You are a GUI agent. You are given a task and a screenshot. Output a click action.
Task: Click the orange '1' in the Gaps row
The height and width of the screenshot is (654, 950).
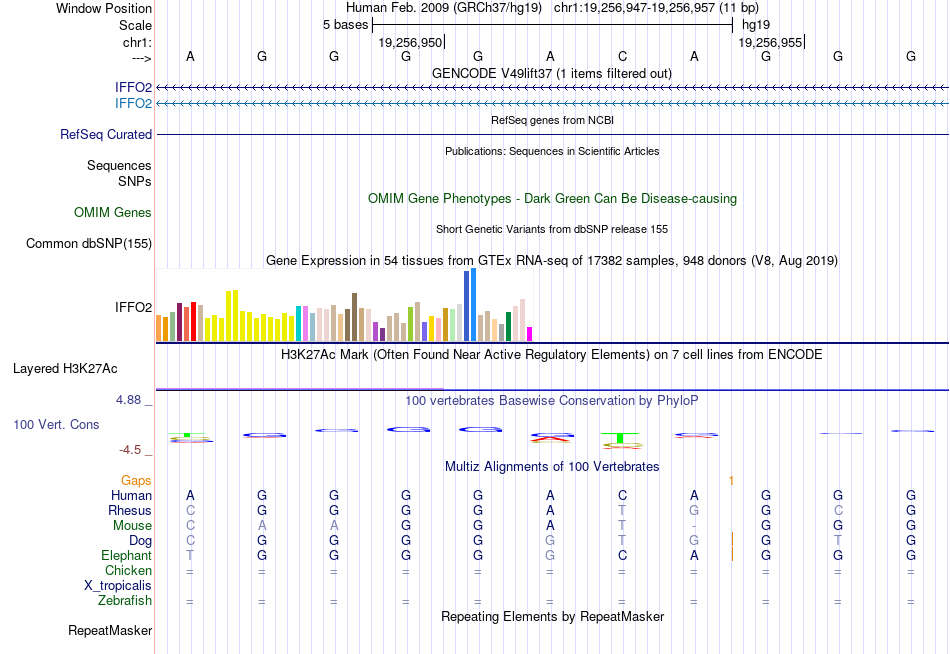tap(731, 481)
